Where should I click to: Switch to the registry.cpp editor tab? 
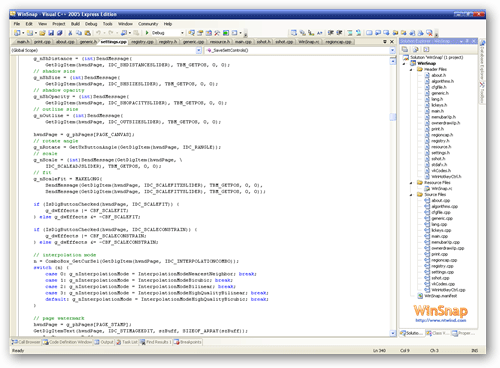pos(142,42)
